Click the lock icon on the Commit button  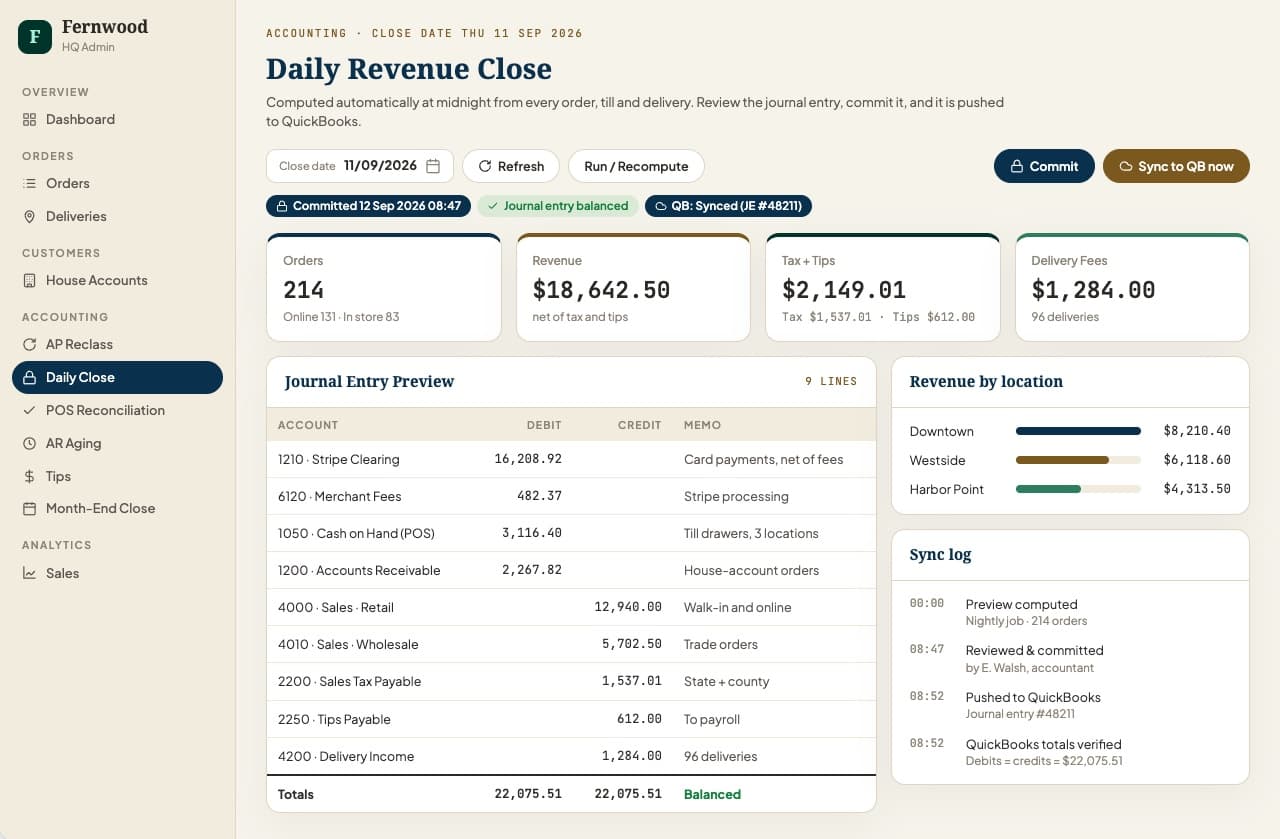pyautogui.click(x=1016, y=166)
